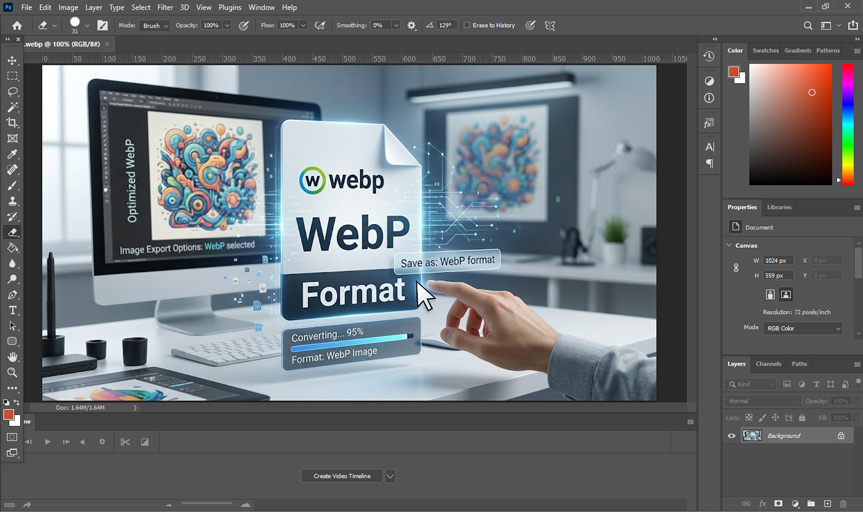Screen dimensions: 863x512
Task: Open the eraser Mode dropdown
Action: 154,25
